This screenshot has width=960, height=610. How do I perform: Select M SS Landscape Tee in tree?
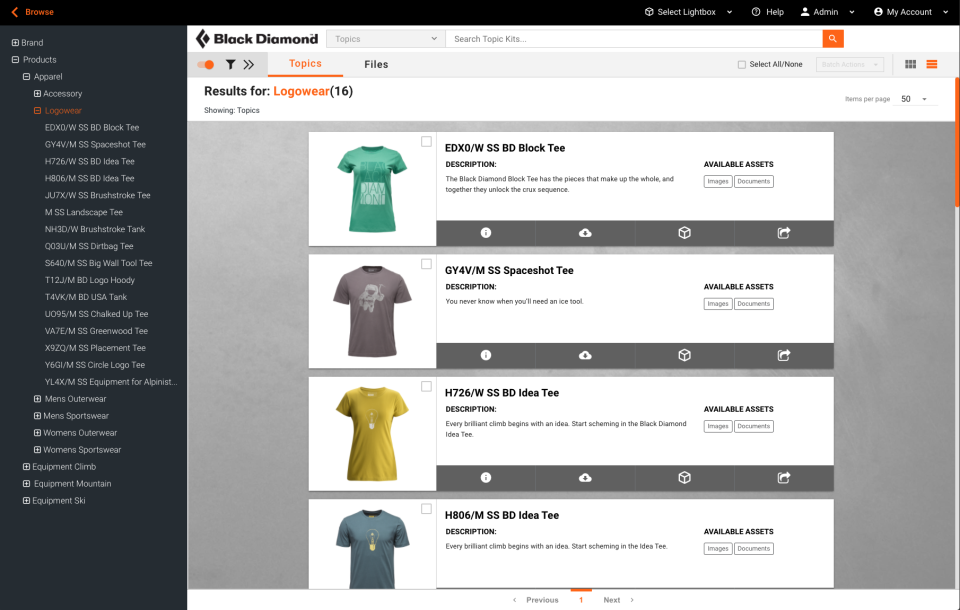84,213
